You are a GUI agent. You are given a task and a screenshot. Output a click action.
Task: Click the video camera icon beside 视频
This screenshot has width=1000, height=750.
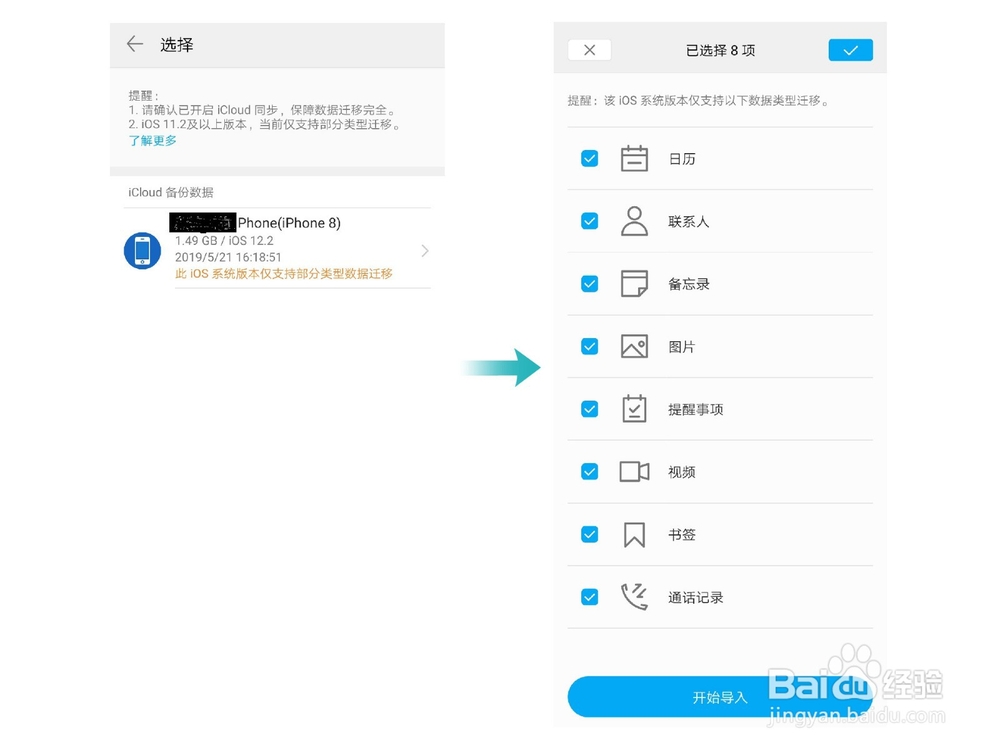tap(635, 471)
